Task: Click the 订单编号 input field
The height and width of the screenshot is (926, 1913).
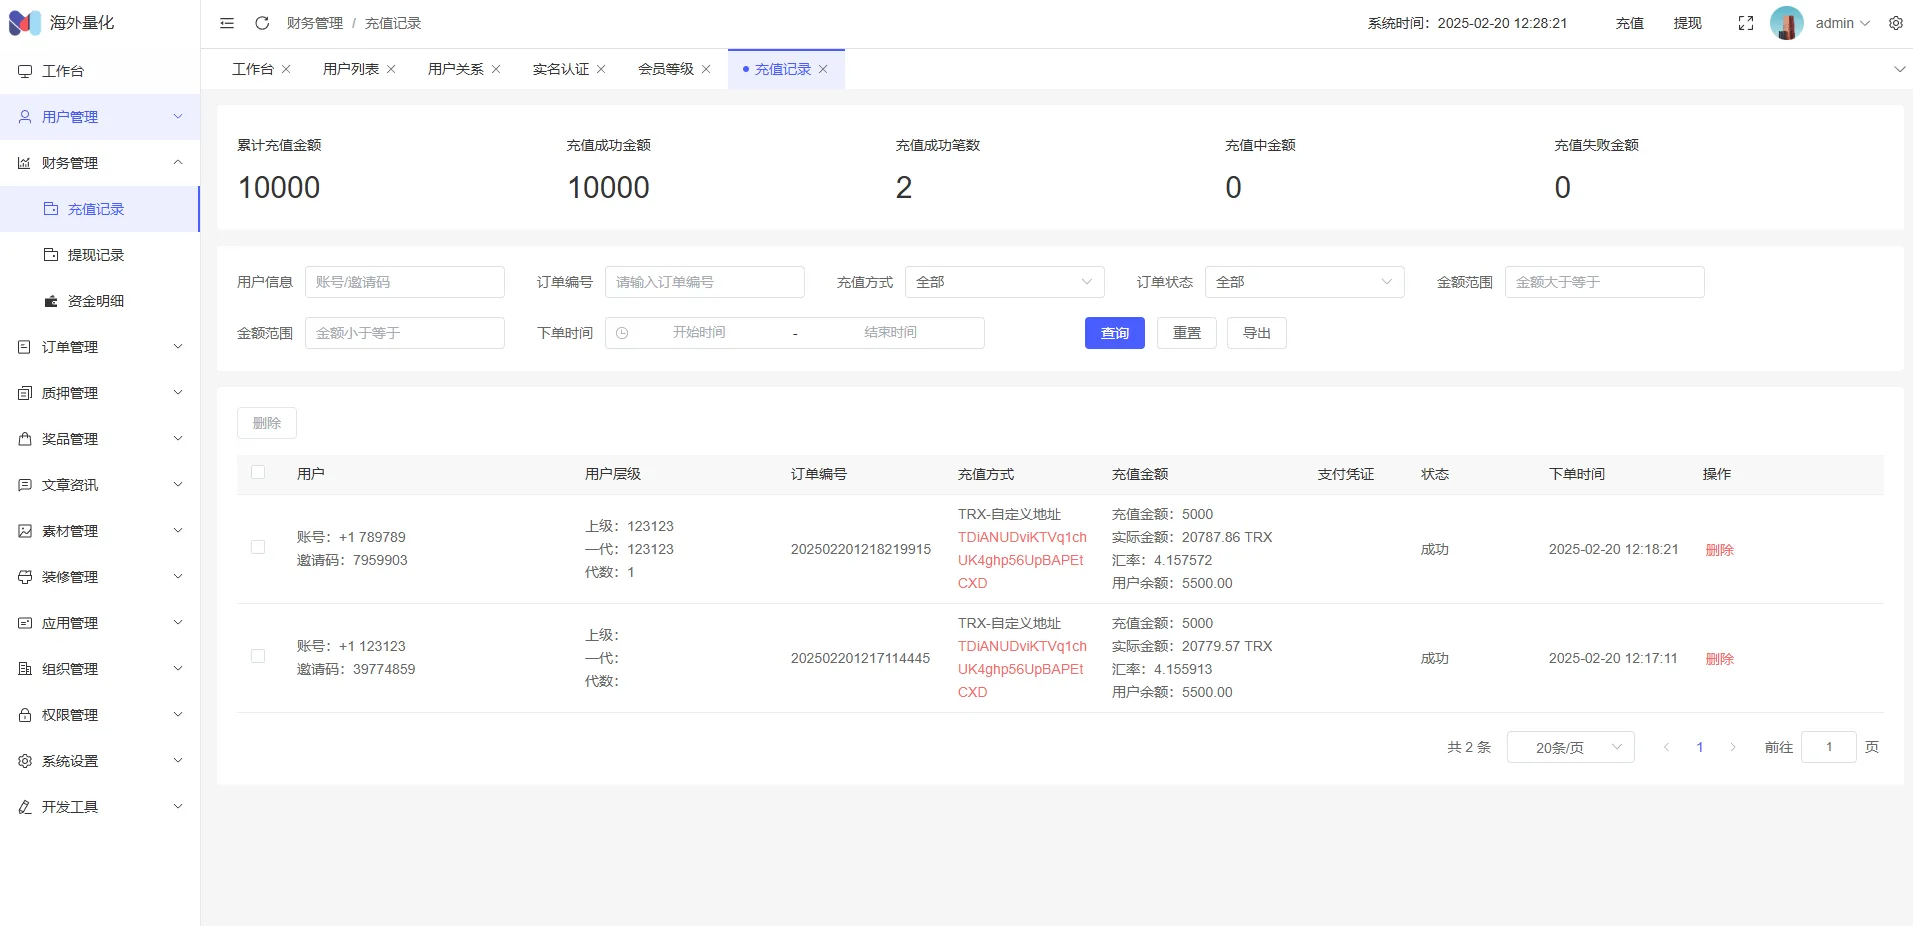Action: [x=704, y=282]
